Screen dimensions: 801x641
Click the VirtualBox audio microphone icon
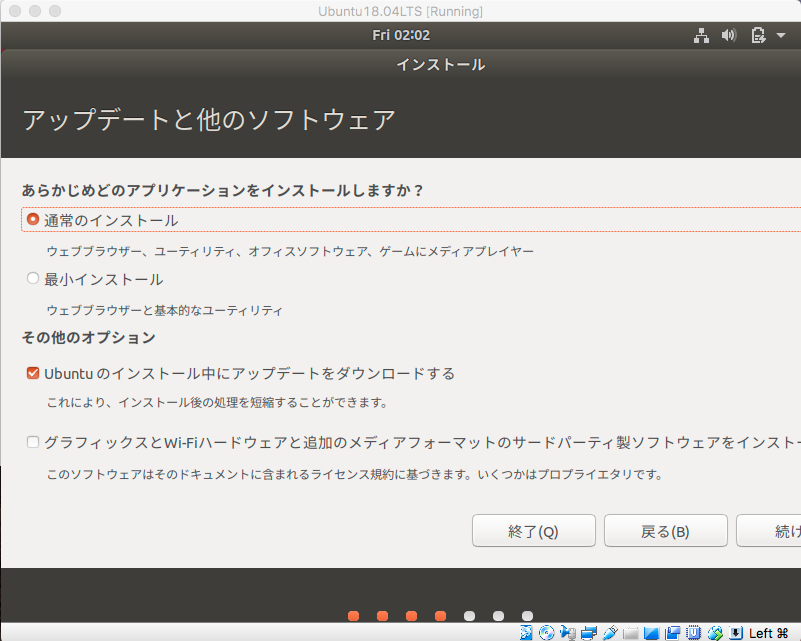pos(568,633)
